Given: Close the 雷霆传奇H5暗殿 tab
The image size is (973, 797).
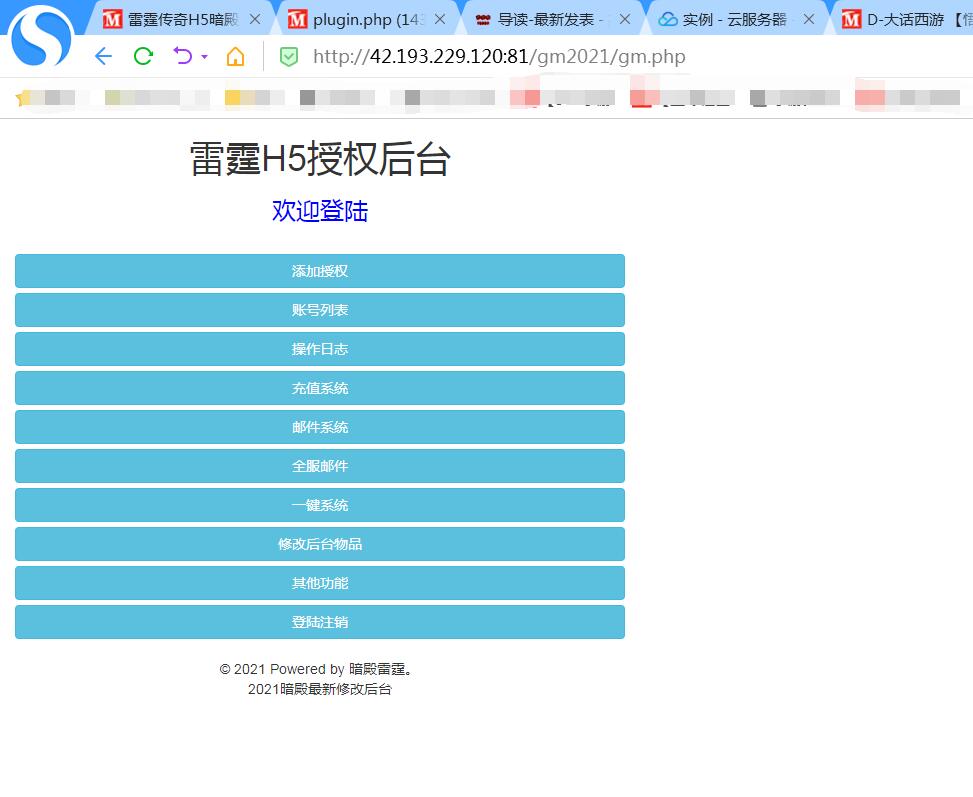Looking at the screenshot, I should click(254, 19).
